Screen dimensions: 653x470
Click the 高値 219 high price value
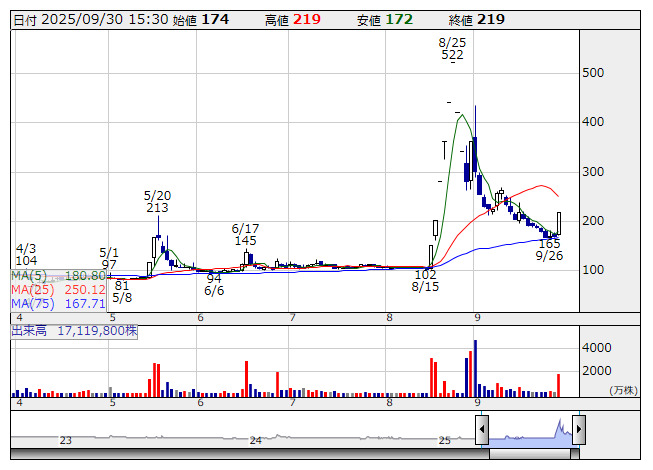click(307, 20)
